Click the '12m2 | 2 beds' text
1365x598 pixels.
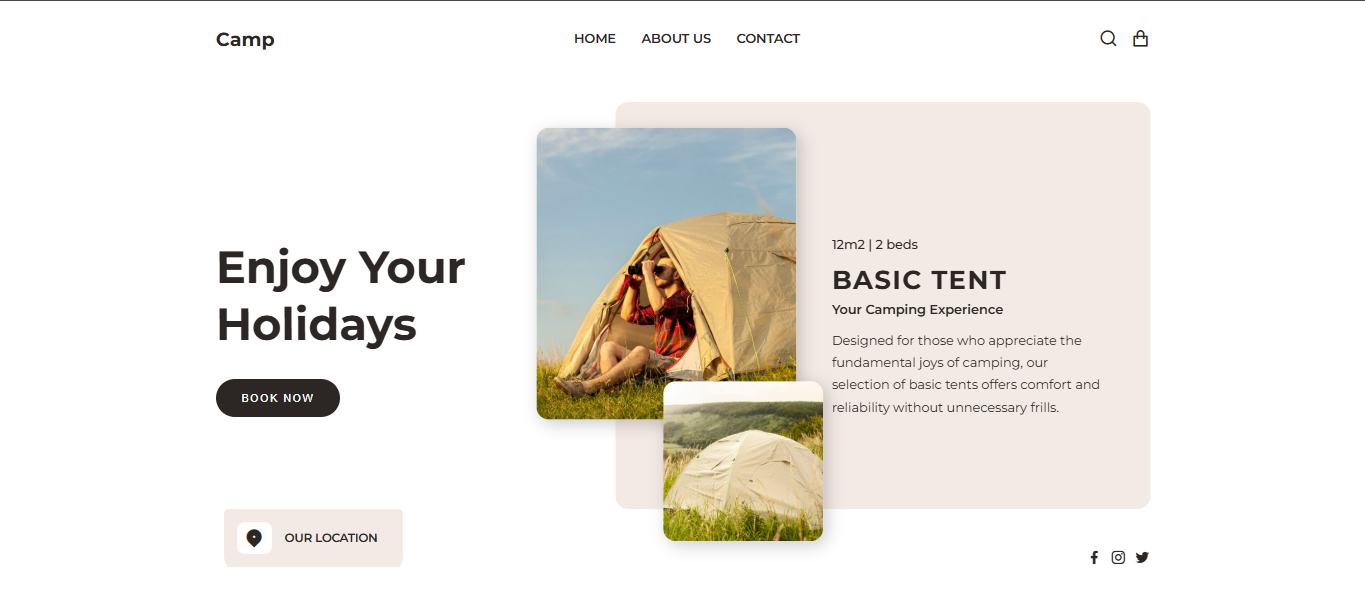pos(875,245)
